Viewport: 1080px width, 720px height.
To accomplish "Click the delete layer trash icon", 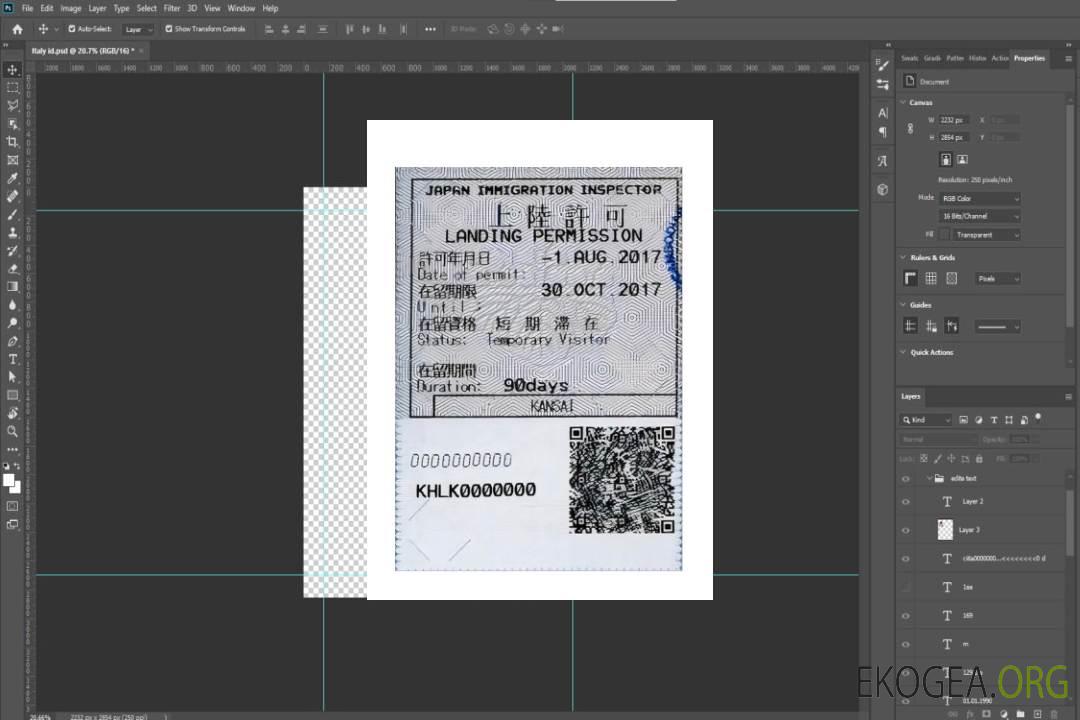I will (1054, 714).
